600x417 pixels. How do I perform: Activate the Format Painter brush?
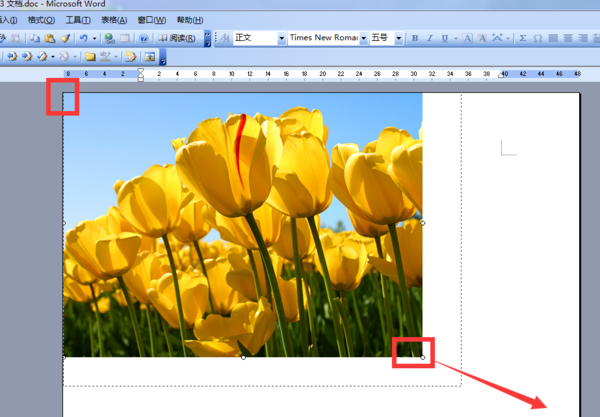point(65,38)
